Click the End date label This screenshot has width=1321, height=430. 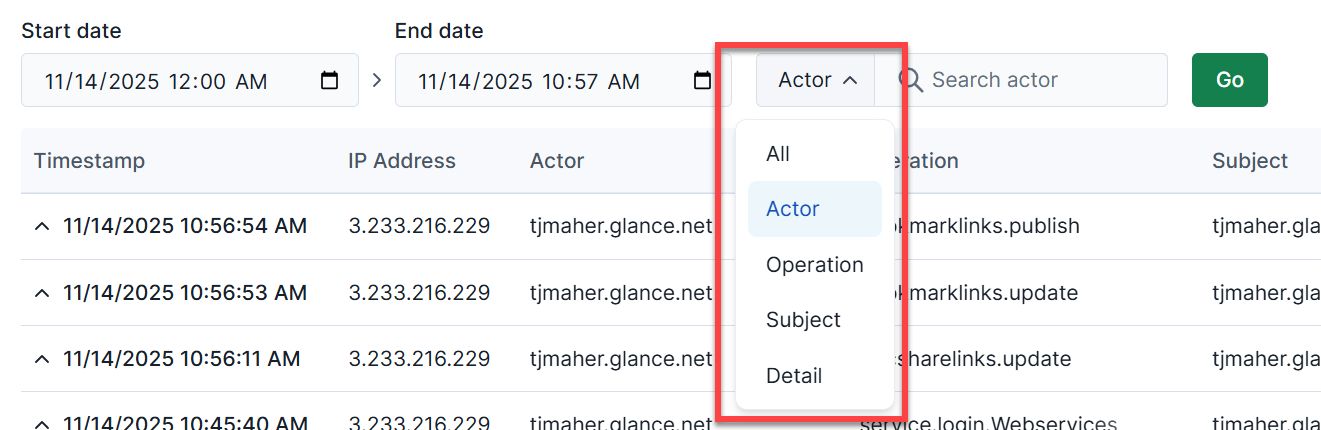click(x=439, y=31)
